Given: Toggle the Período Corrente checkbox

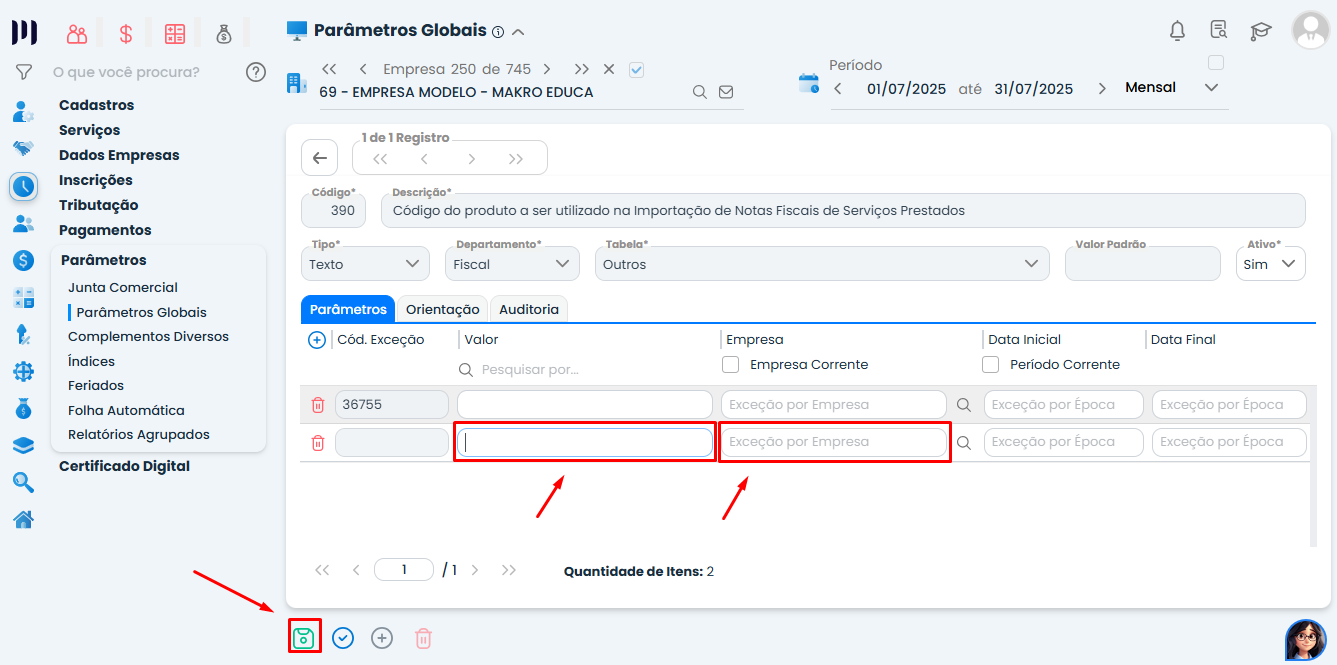Looking at the screenshot, I should [991, 365].
